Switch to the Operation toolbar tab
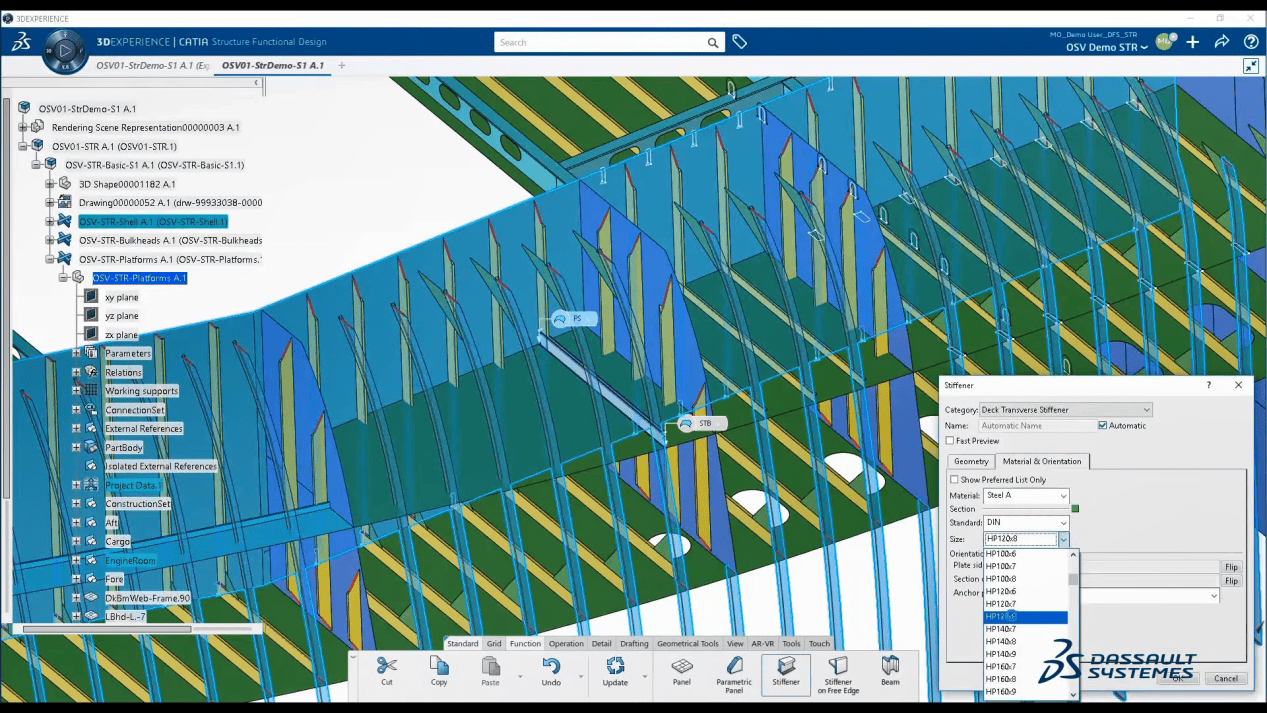The height and width of the screenshot is (713, 1267). tap(566, 644)
